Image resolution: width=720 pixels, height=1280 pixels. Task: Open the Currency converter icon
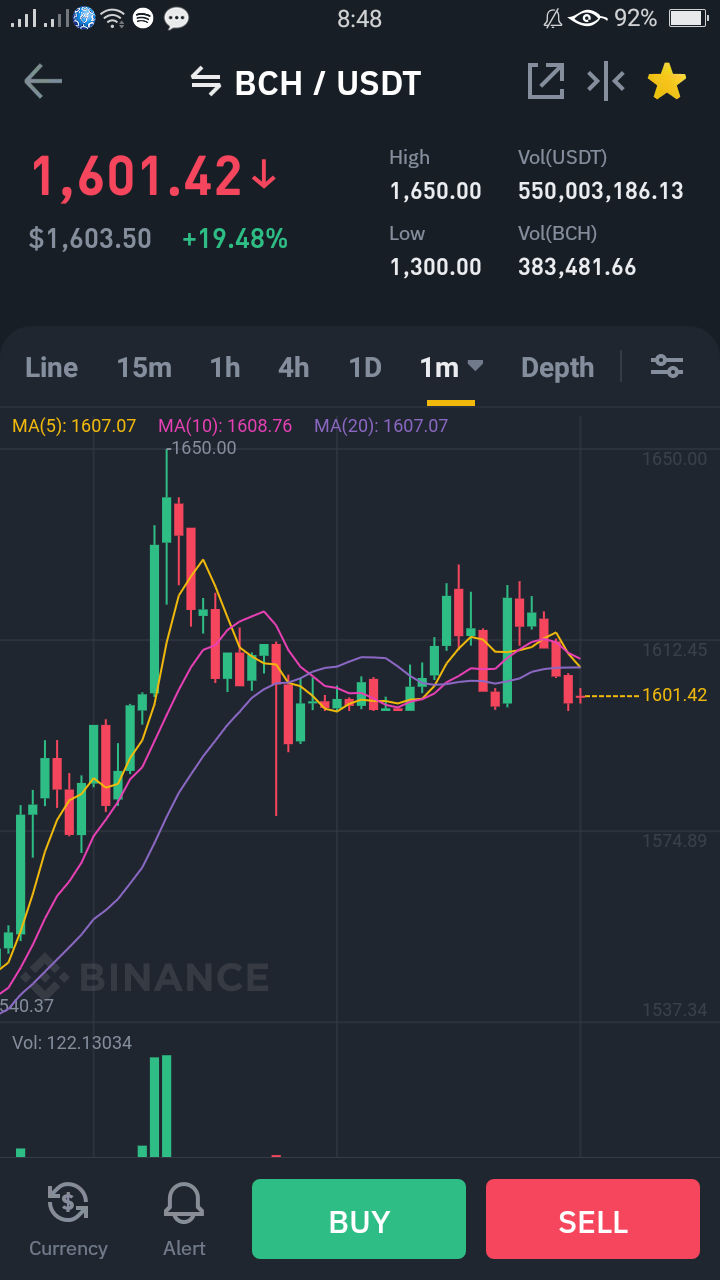click(x=68, y=1202)
